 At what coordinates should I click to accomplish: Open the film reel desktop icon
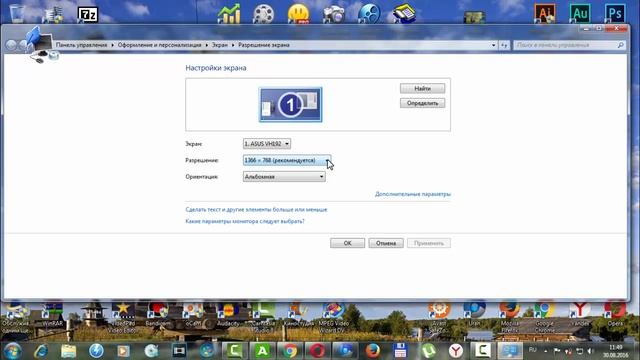263,13
